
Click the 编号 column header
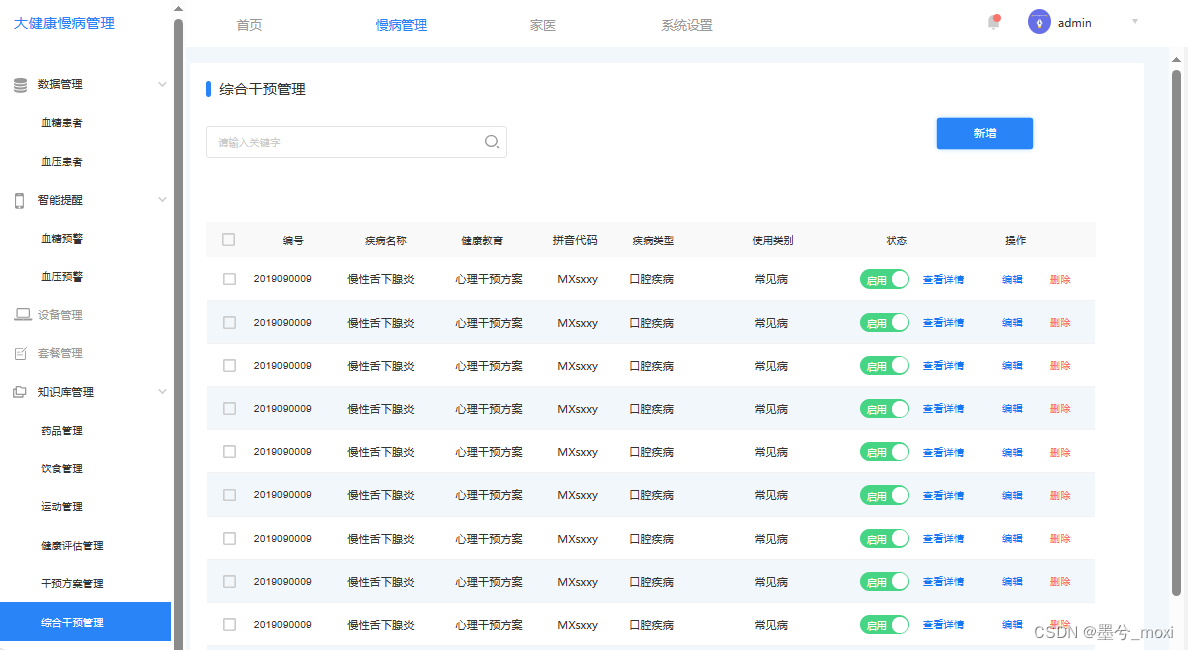(293, 240)
